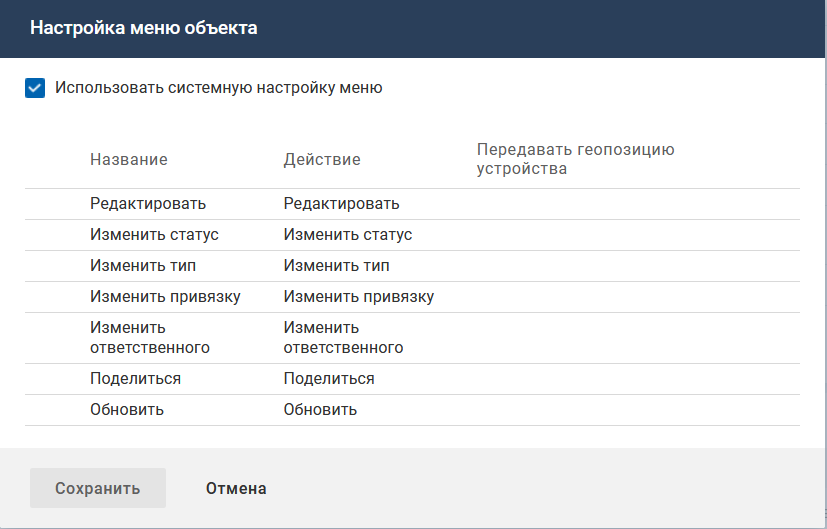Screen dimensions: 827x529
Task: Uncheck the system menu settings checkbox
Action: tap(35, 88)
